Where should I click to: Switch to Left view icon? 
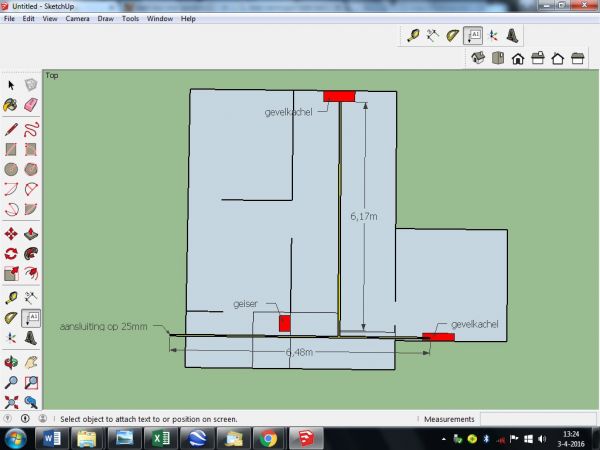577,58
